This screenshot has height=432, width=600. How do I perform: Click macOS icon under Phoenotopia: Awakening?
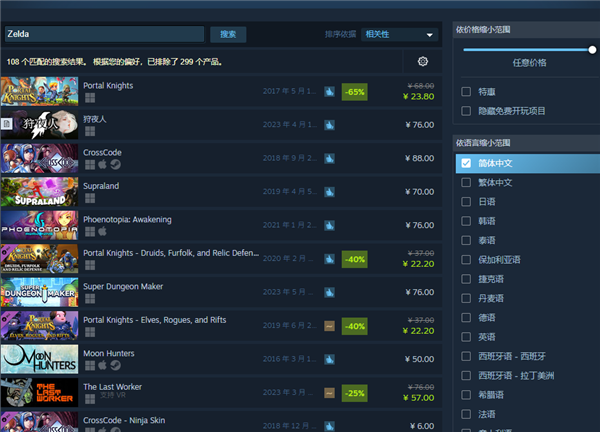[103, 231]
